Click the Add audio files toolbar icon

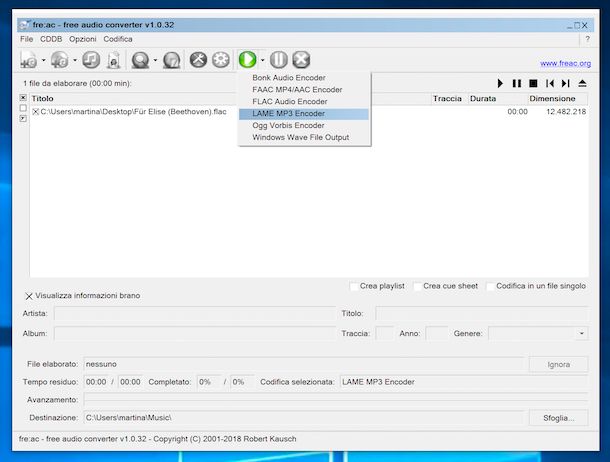[28, 60]
